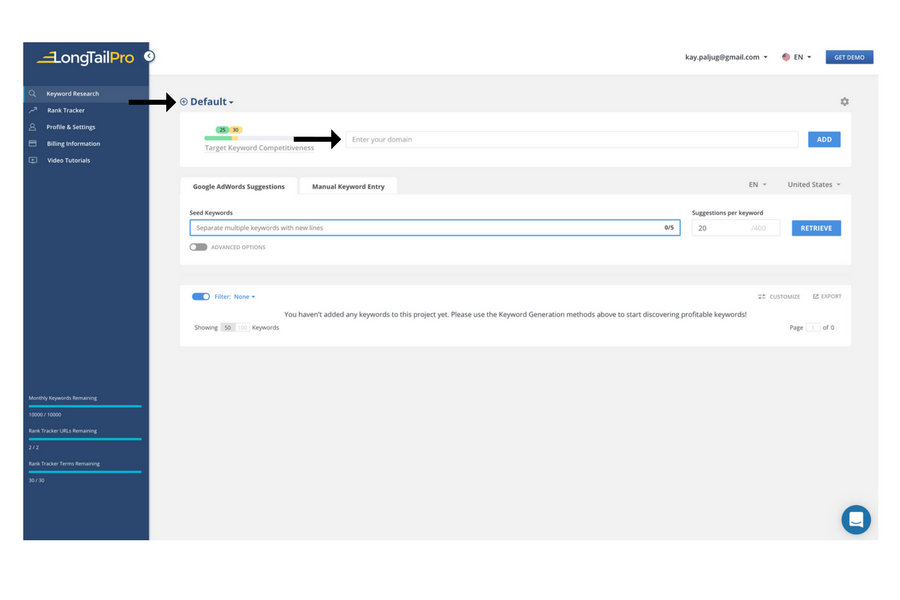Open the account email dropdown
Screen dimensions: 900x600
coord(726,57)
